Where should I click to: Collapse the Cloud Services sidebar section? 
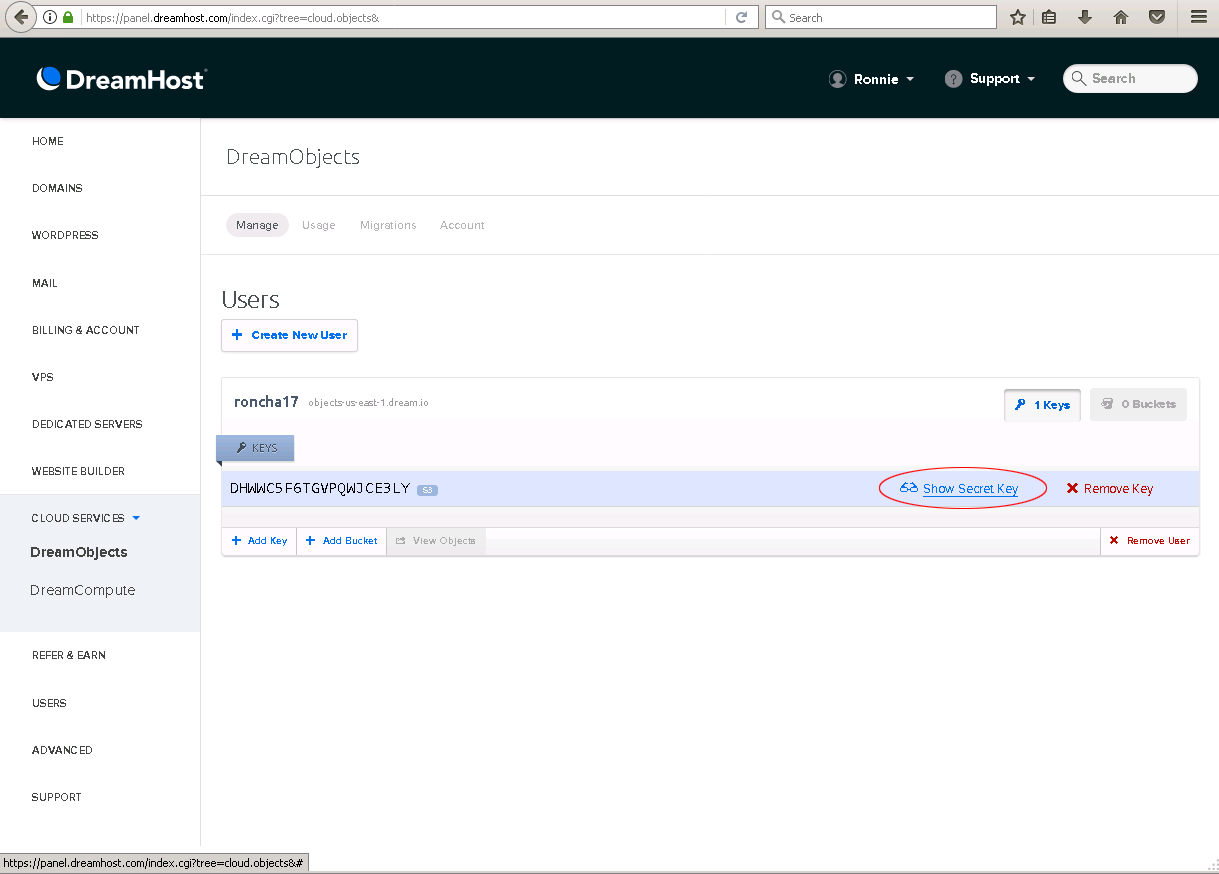(86, 518)
